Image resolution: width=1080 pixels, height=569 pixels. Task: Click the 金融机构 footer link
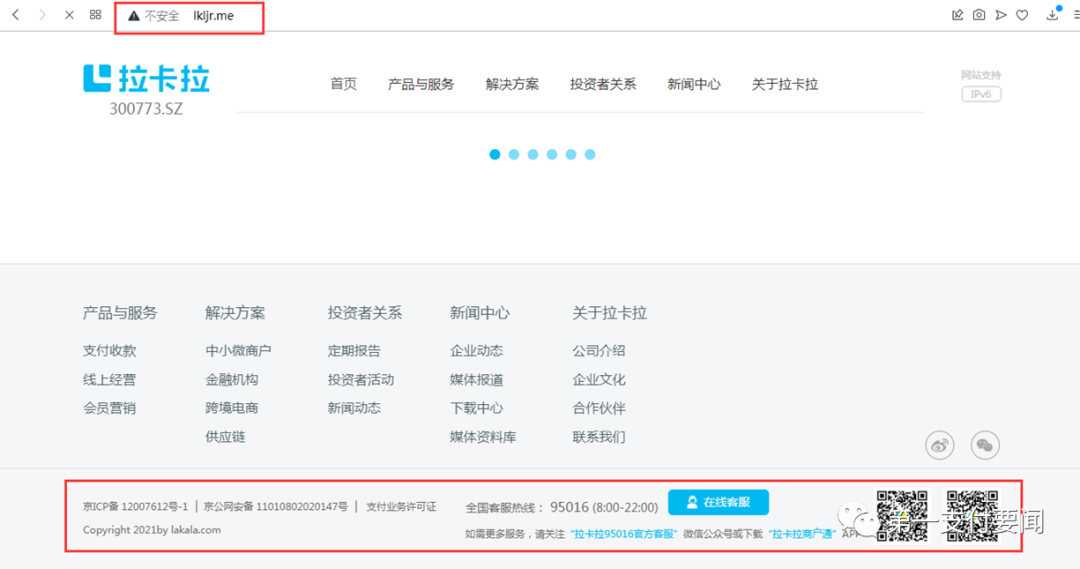click(x=231, y=380)
